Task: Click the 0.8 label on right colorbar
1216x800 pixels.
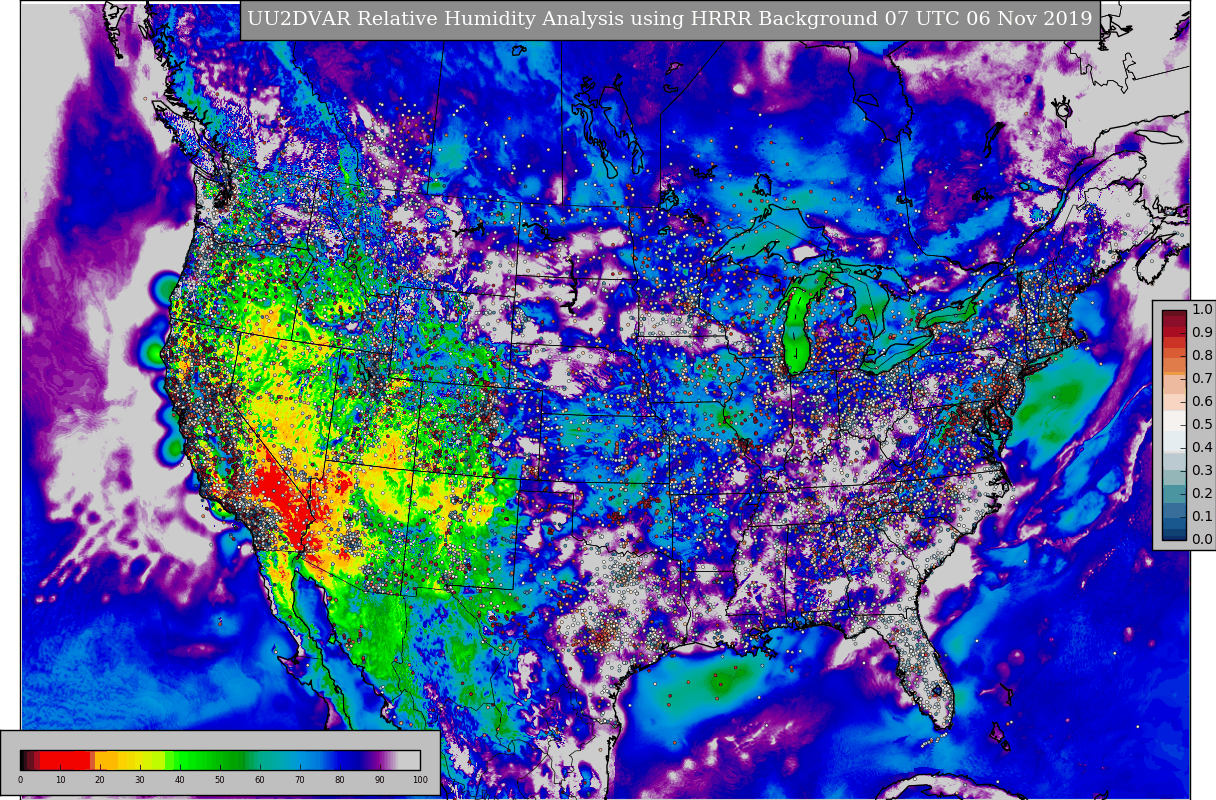Action: 1202,356
